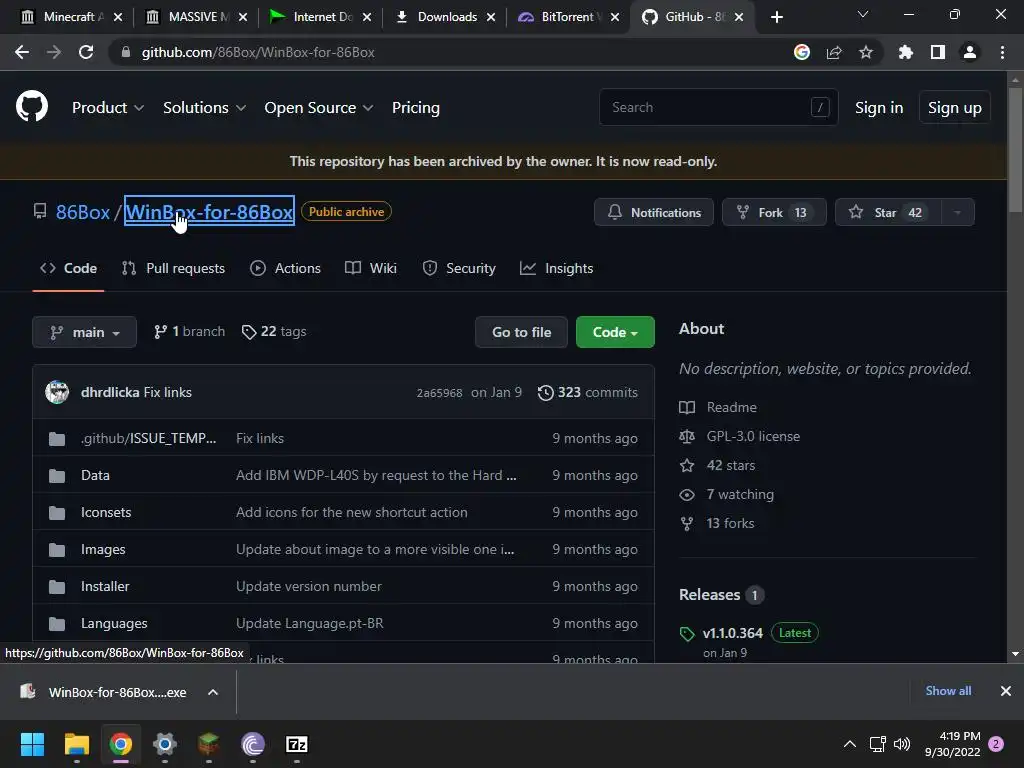Open main branch selector
The image size is (1024, 768).
point(84,332)
